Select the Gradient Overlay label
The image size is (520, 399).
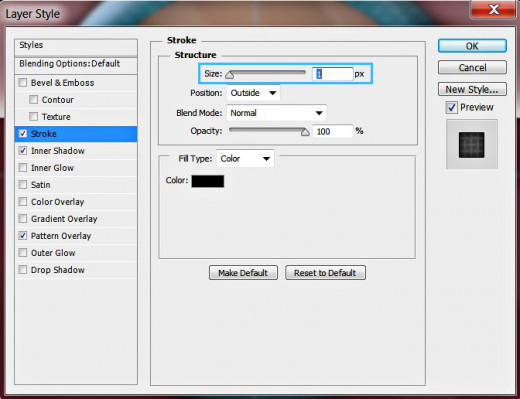pos(64,219)
